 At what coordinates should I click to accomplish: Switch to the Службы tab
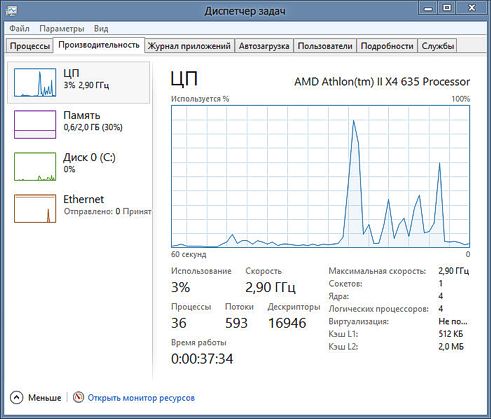click(x=438, y=46)
